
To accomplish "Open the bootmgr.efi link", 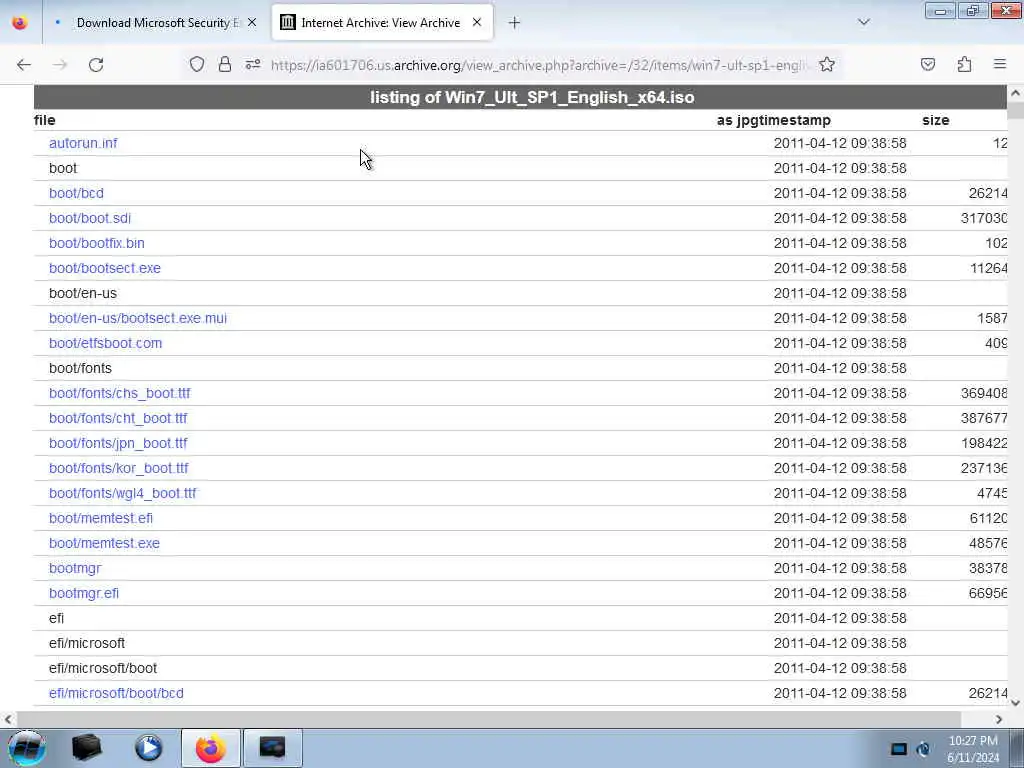I will (84, 594).
